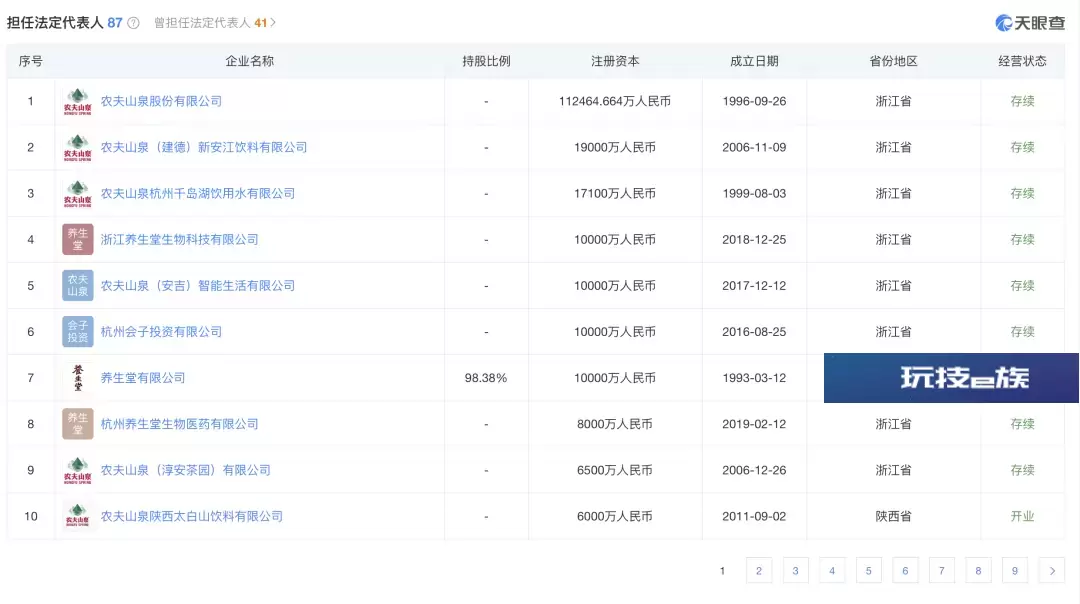Image resolution: width=1080 pixels, height=604 pixels.
Task: Open 农夫山泉（安吉）智能生活有限公司 link
Action: coord(198,286)
